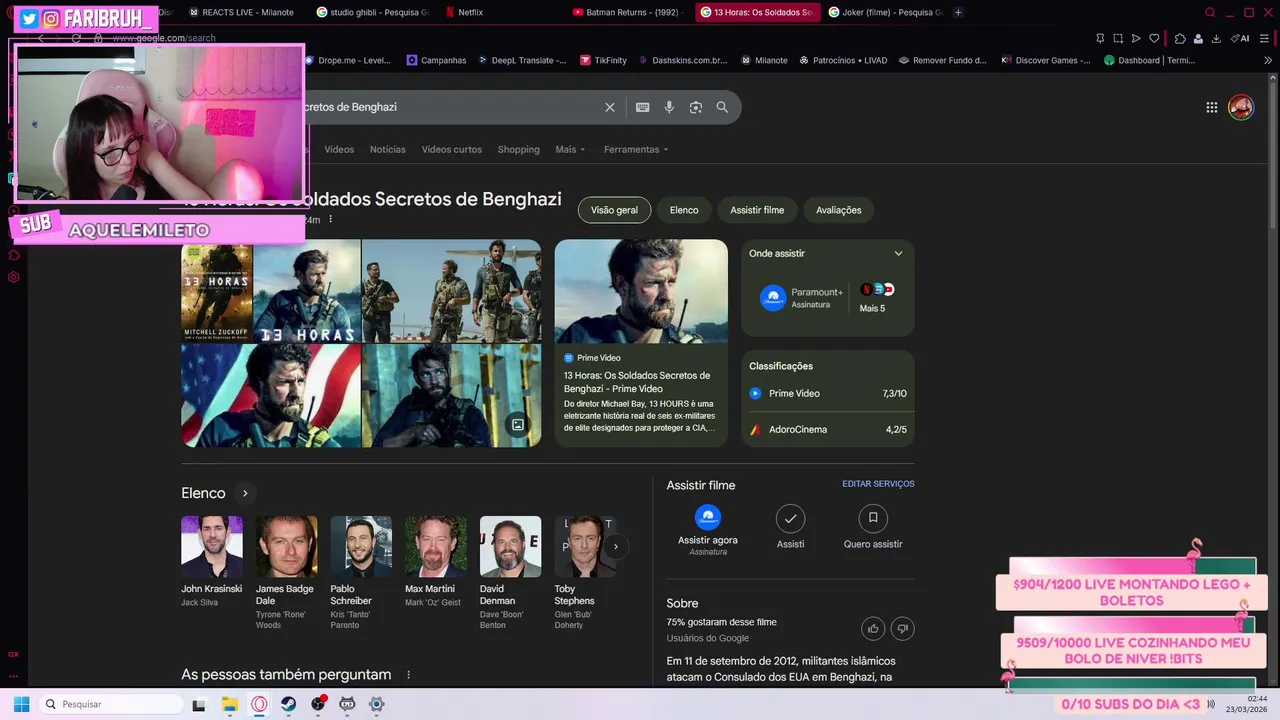Open the Milanote bookmark
This screenshot has width=1280, height=720.
pos(764,60)
